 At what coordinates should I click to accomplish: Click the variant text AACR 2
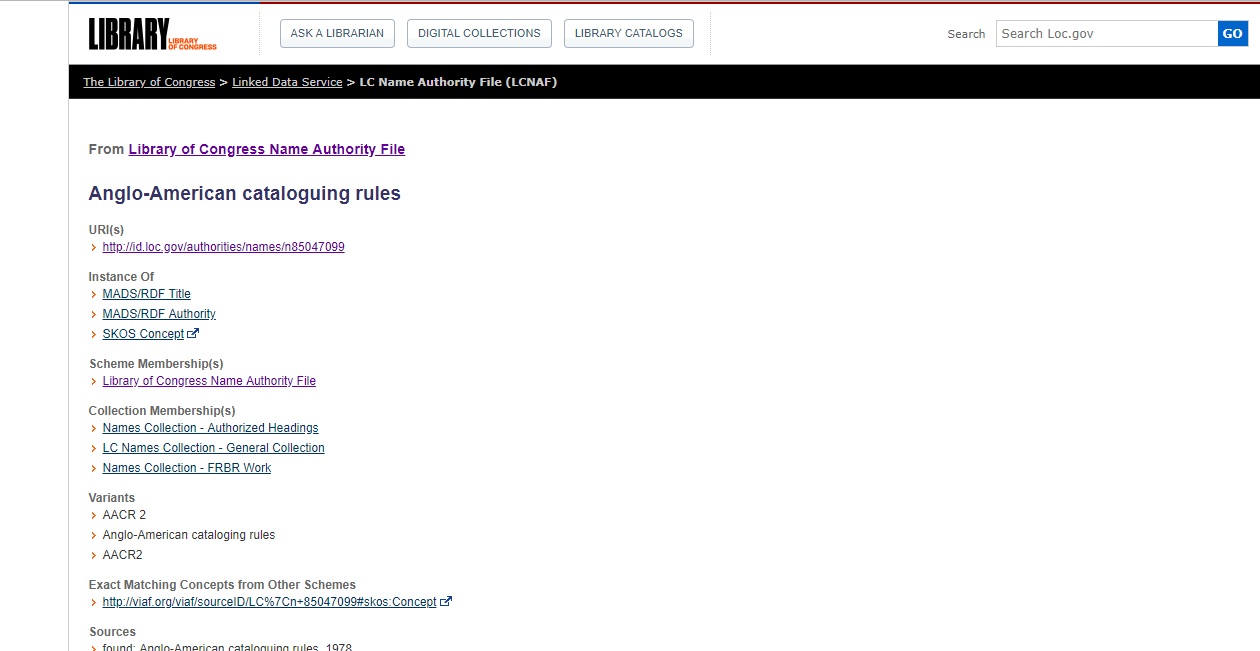pos(124,515)
